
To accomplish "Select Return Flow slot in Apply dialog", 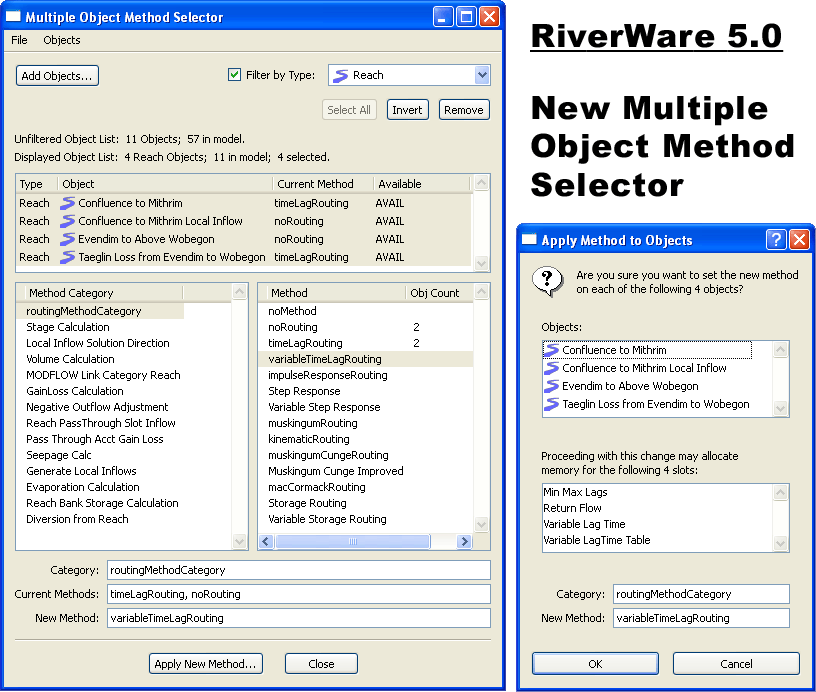I will pyautogui.click(x=572, y=508).
